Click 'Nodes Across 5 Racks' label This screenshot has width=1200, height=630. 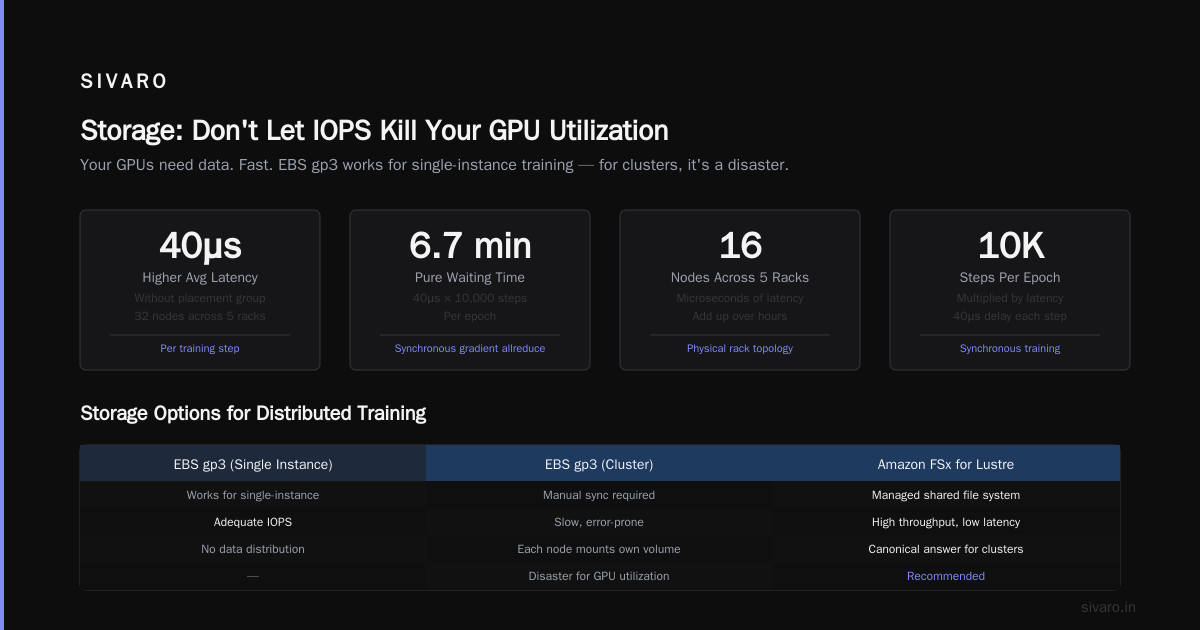tap(740, 277)
